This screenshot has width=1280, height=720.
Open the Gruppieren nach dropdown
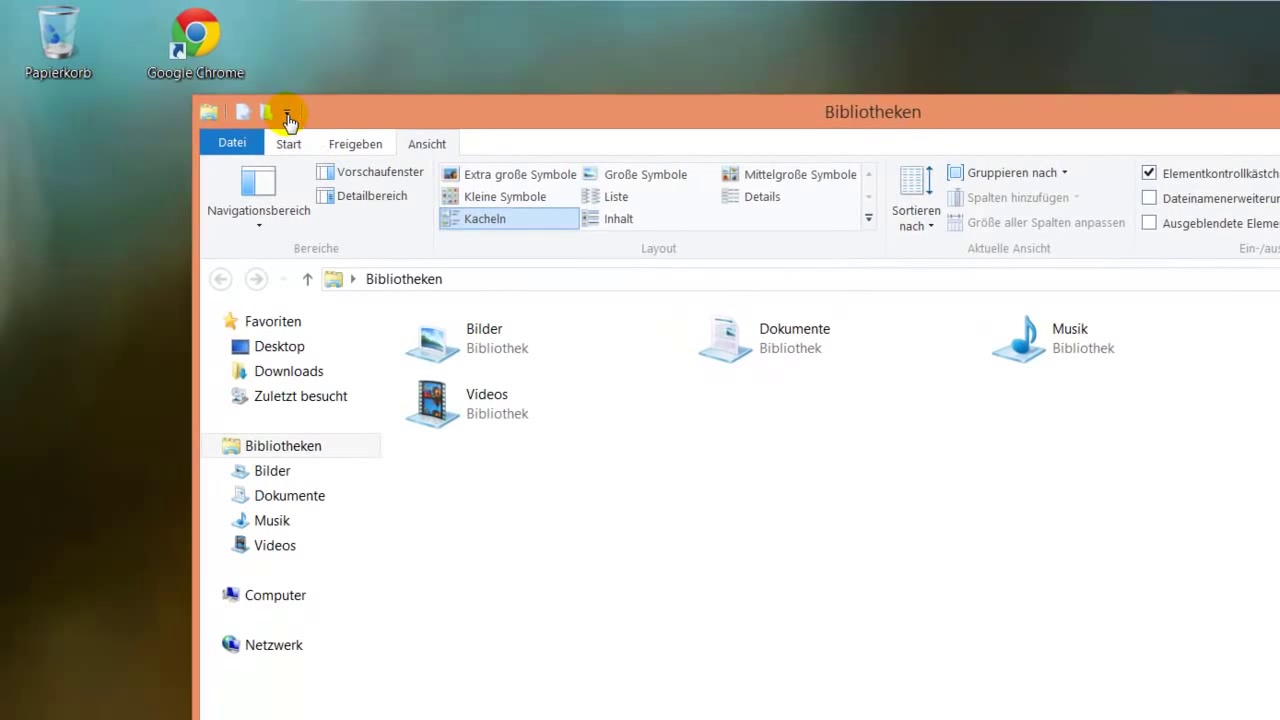click(1008, 173)
